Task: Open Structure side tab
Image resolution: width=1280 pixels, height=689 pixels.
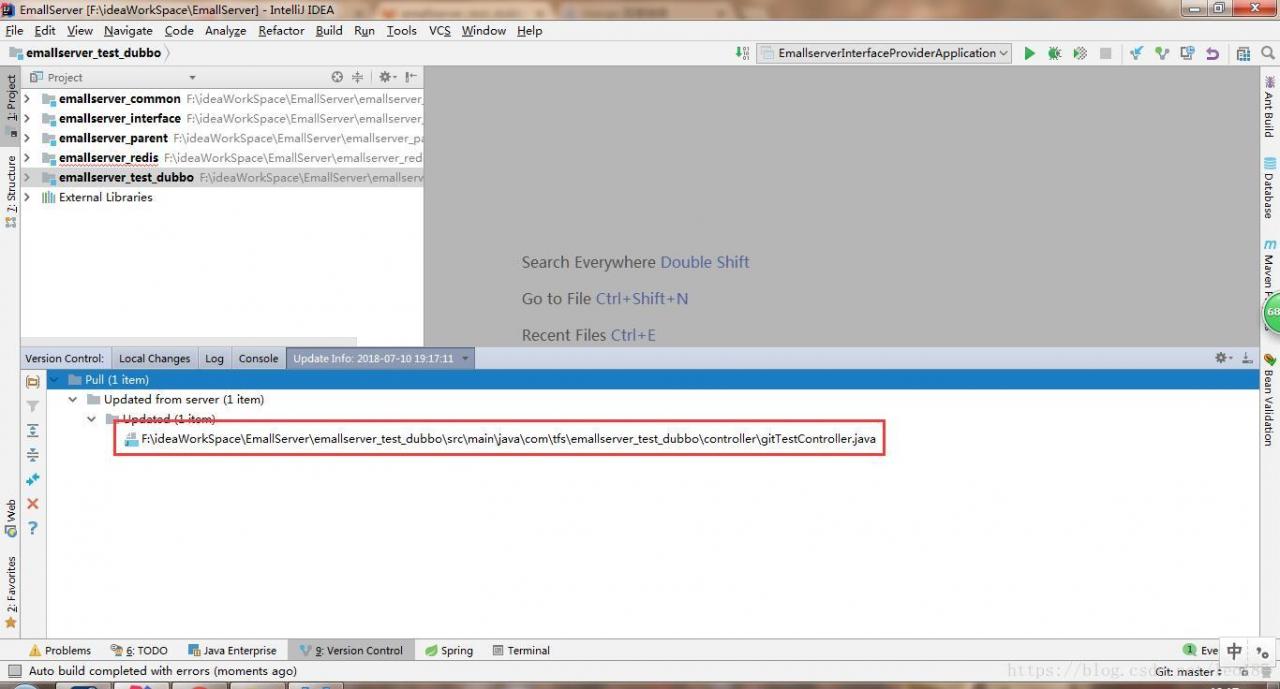Action: click(x=11, y=191)
